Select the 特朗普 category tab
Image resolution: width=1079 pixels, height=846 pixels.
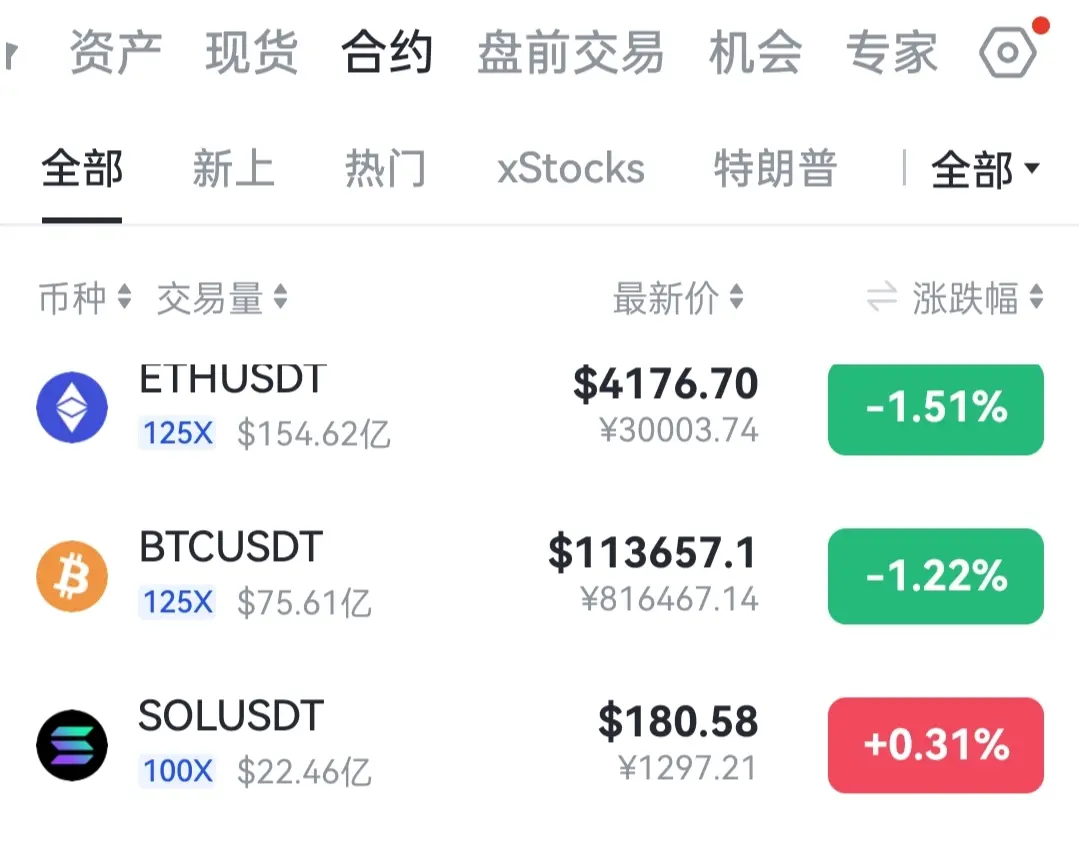point(775,169)
